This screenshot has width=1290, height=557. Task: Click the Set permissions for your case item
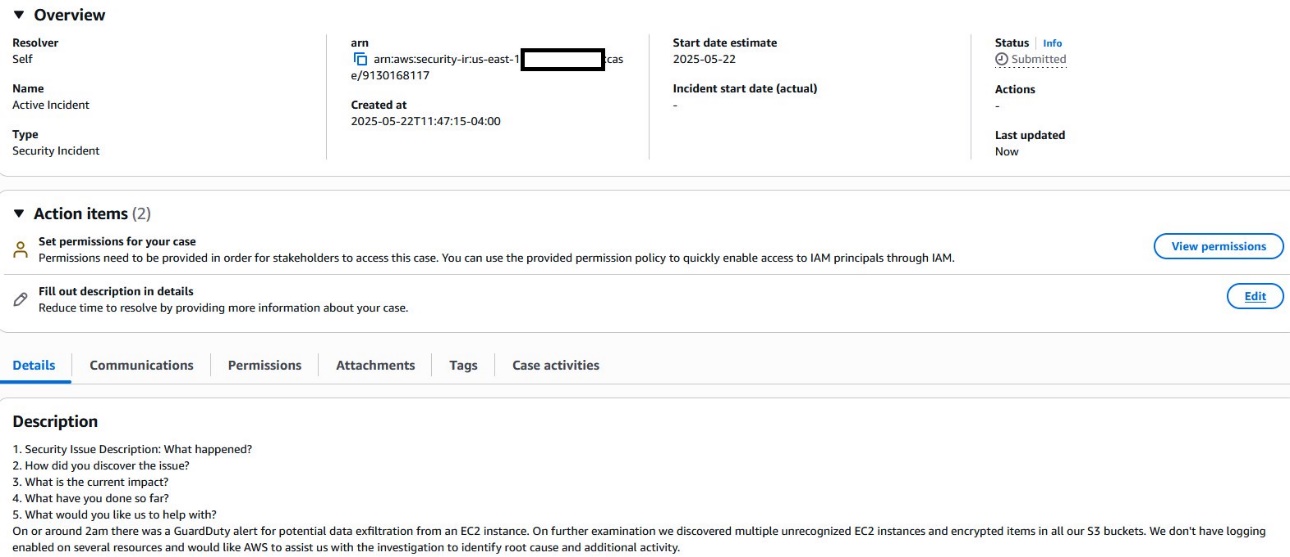point(117,241)
